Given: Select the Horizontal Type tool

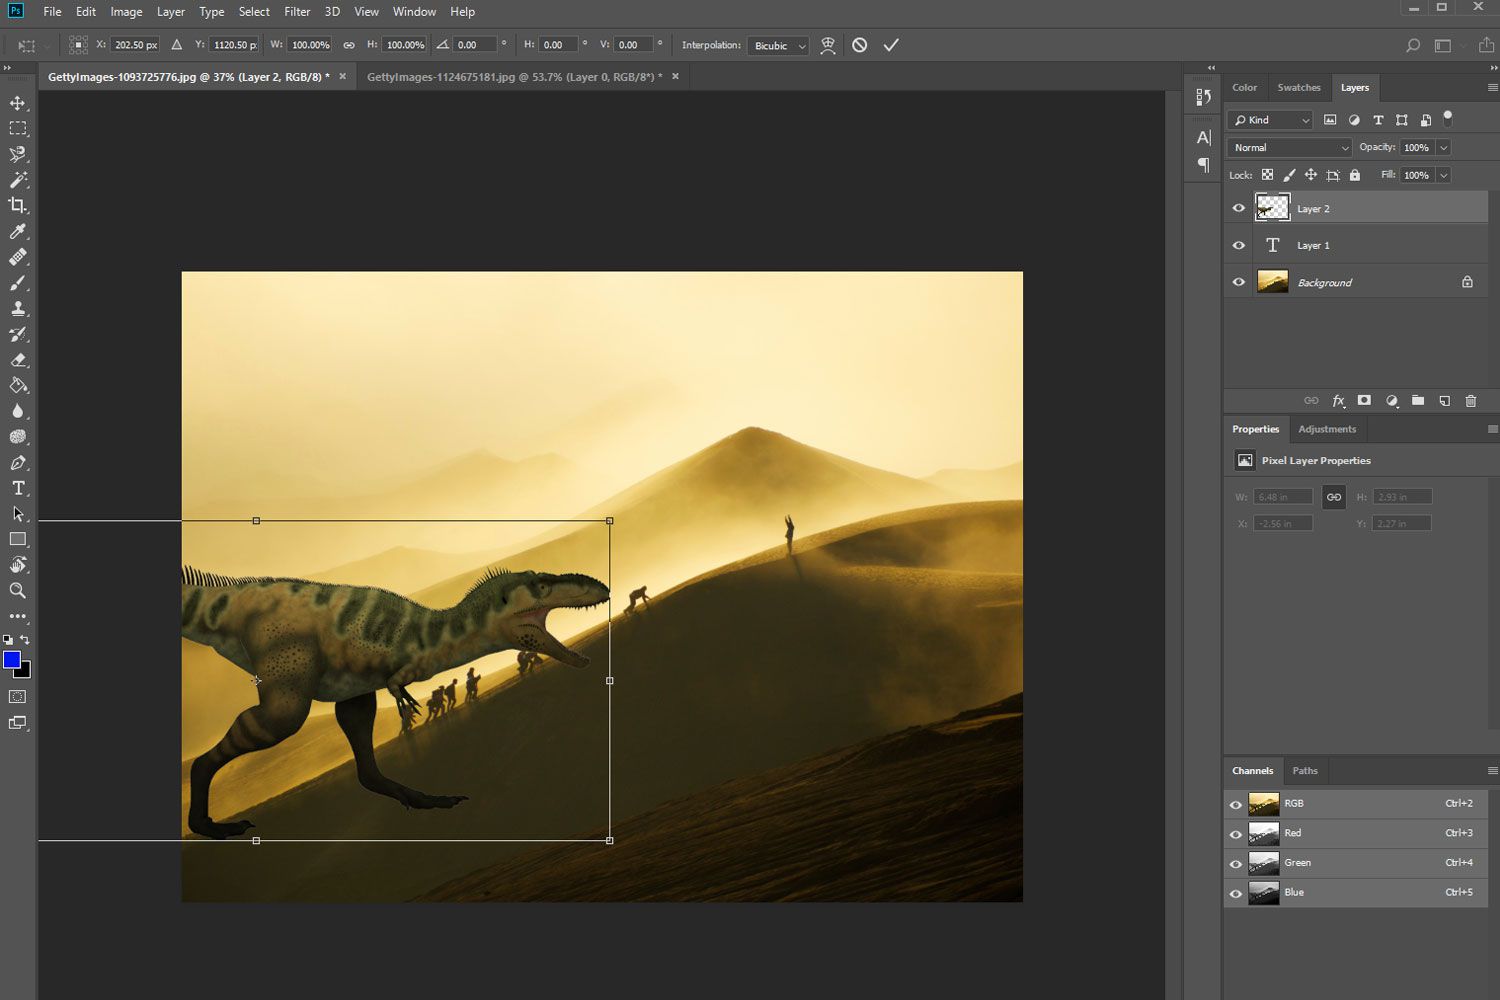Looking at the screenshot, I should coord(18,488).
